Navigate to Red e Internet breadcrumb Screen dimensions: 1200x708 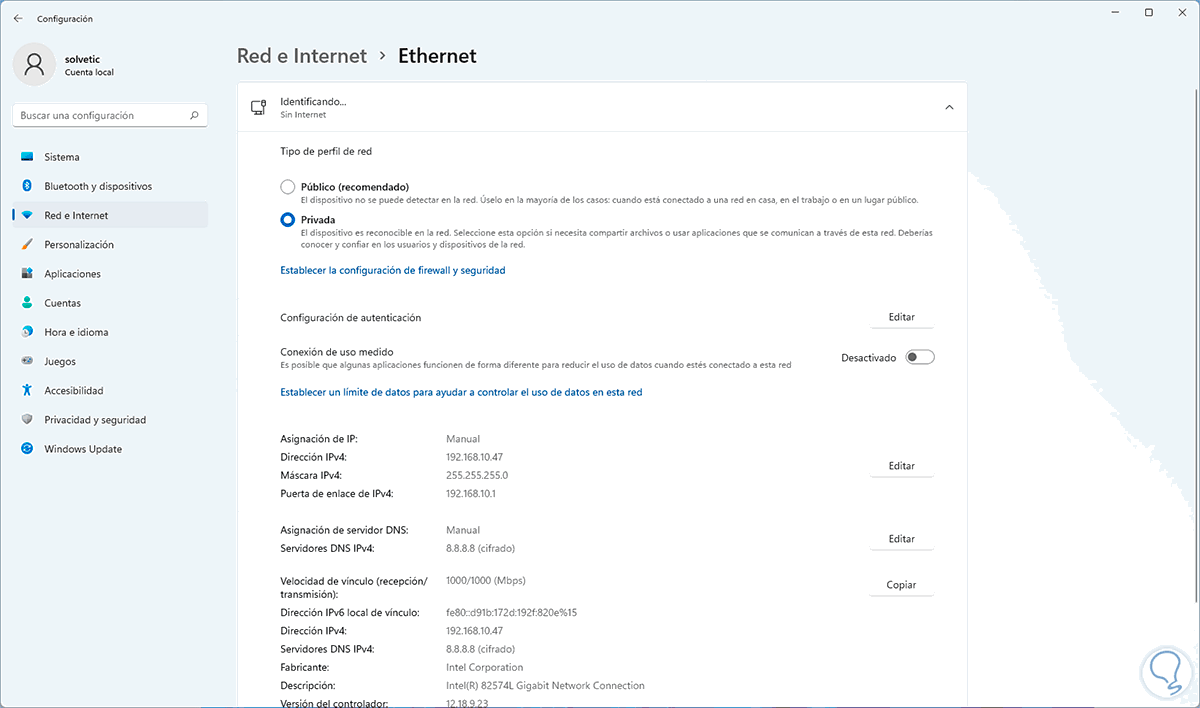click(x=302, y=56)
